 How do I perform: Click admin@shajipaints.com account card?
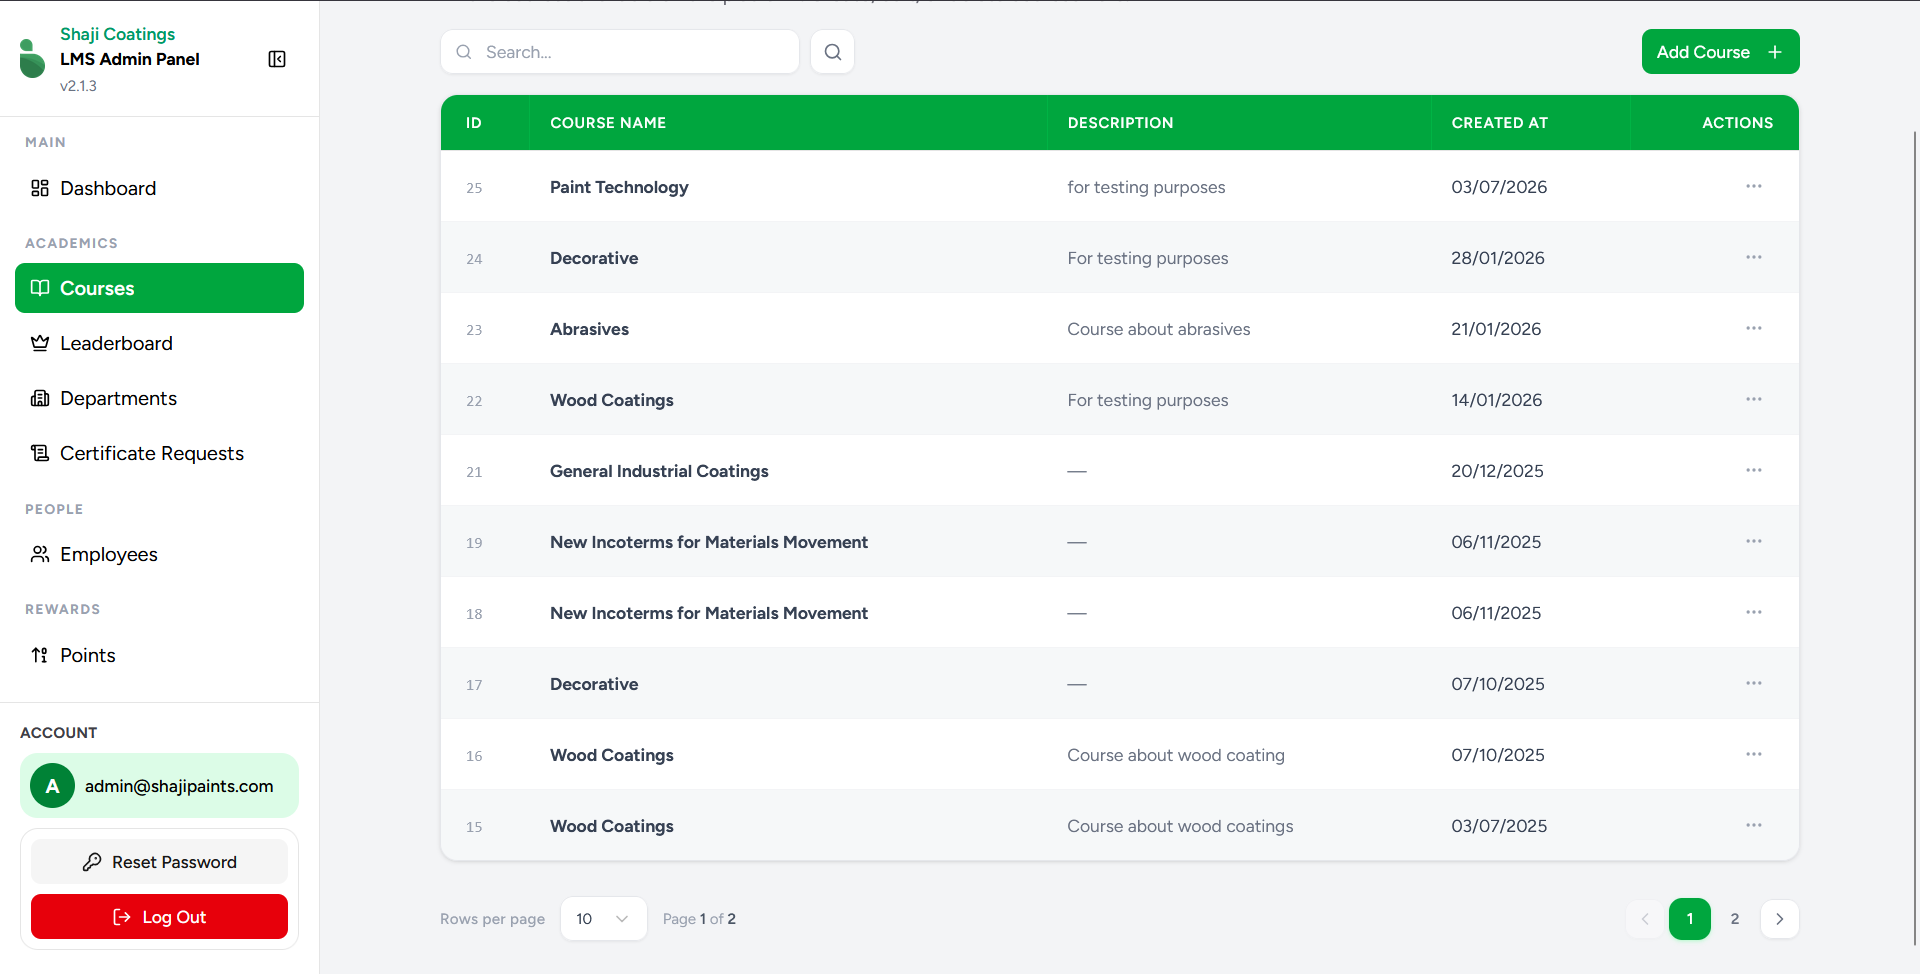pyautogui.click(x=159, y=786)
